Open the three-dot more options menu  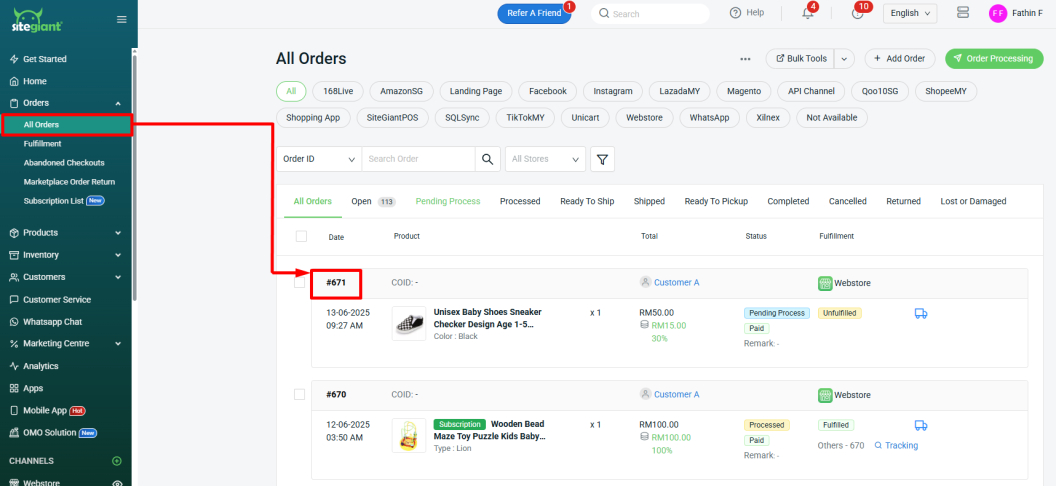pyautogui.click(x=745, y=59)
